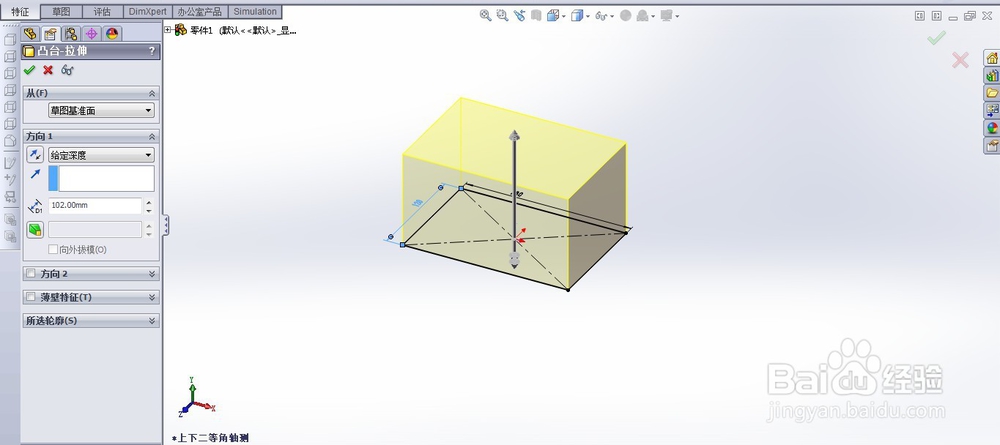Switch to the Simulation tab

tap(254, 11)
